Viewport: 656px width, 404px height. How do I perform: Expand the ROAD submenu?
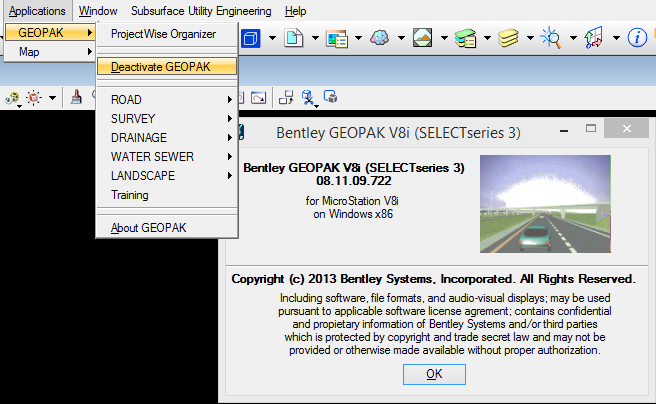coord(167,100)
